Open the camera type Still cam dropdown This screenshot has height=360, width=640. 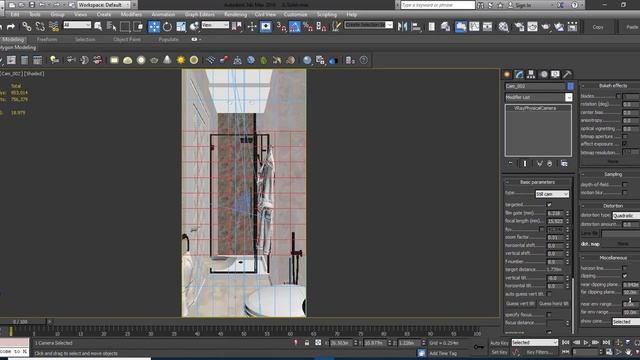pos(552,194)
